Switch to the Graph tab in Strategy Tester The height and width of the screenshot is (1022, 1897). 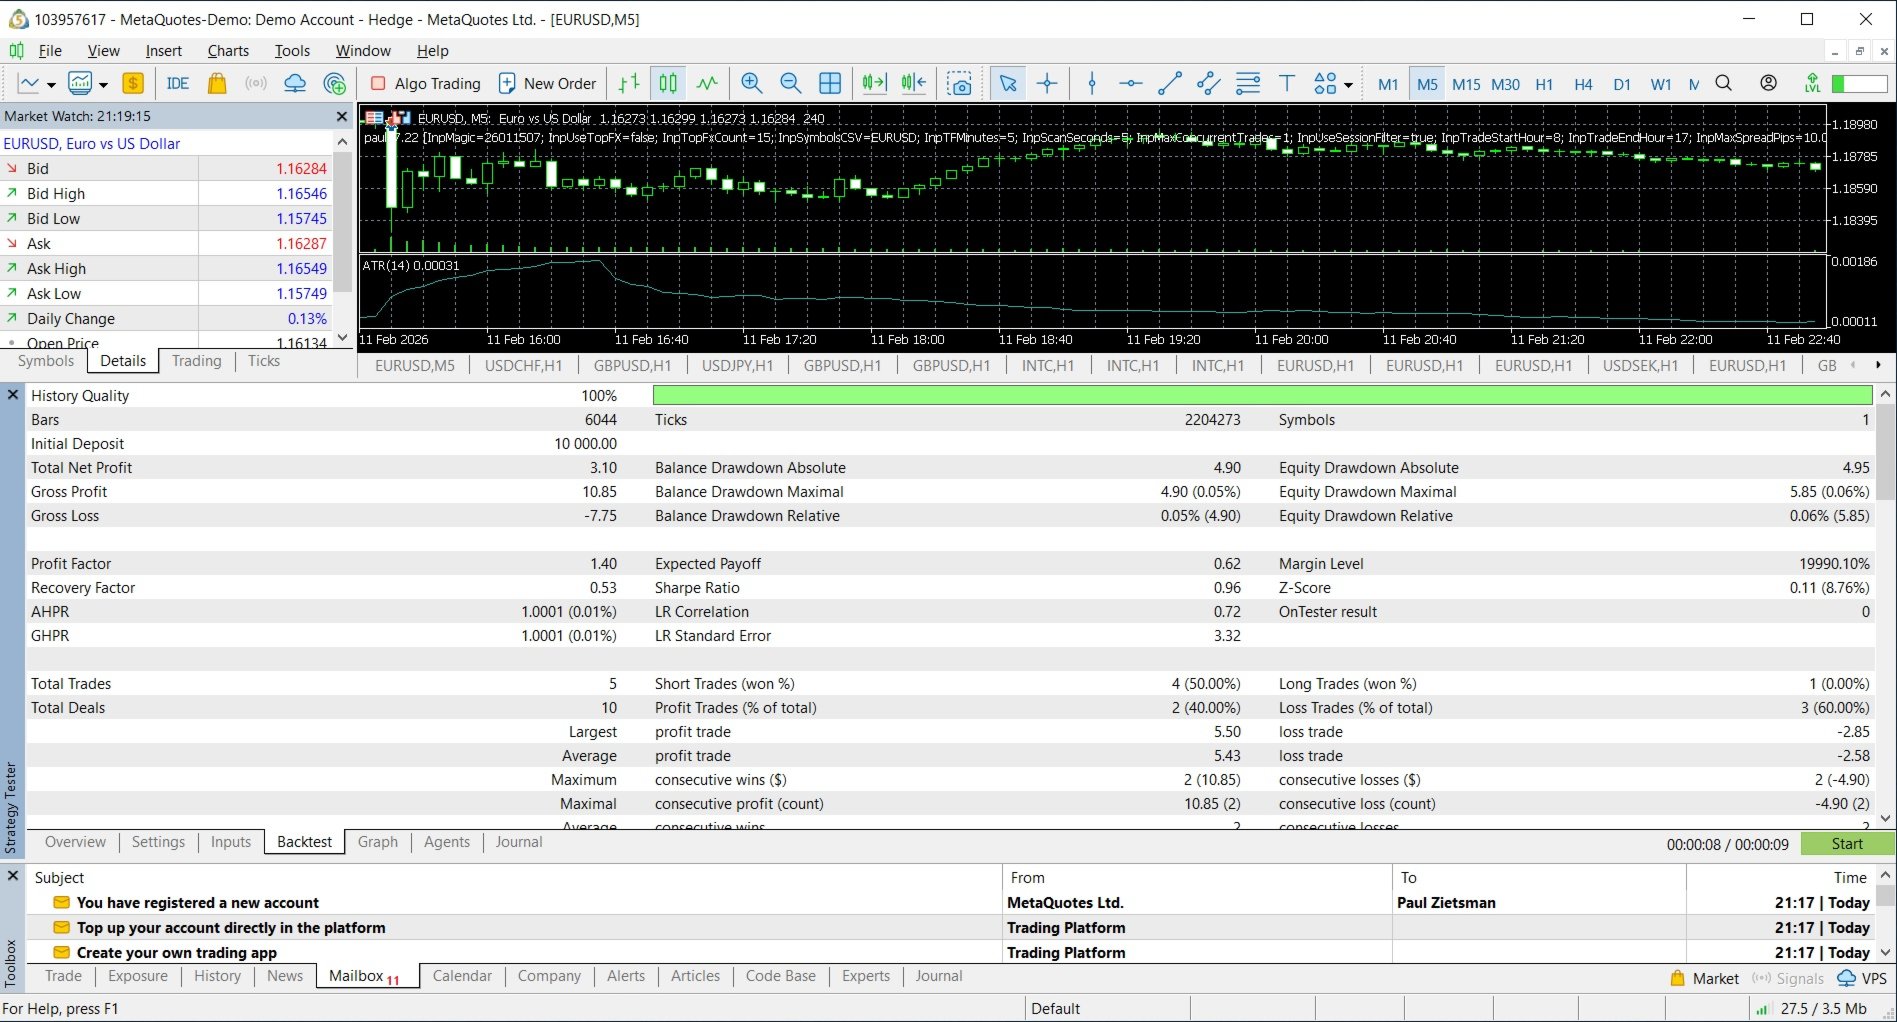click(377, 842)
